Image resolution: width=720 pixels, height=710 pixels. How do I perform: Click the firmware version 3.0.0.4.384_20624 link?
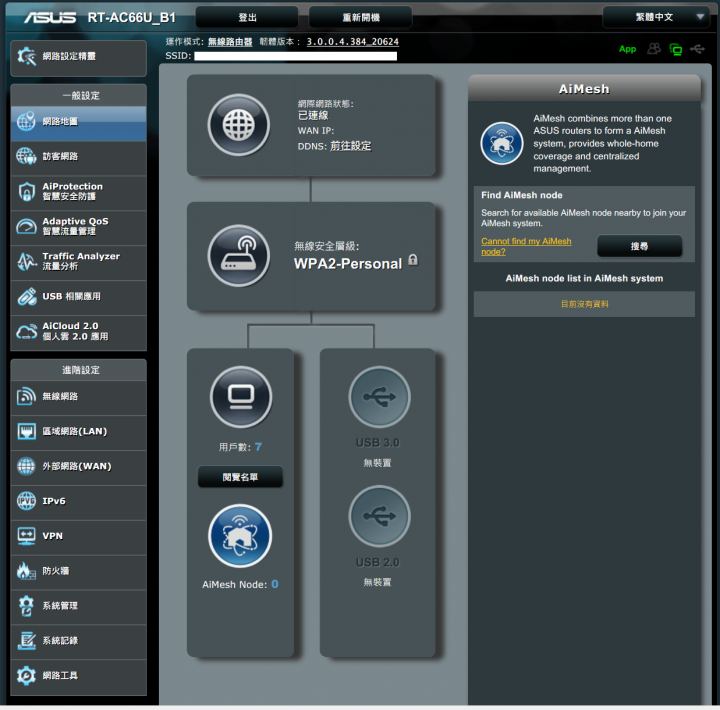tap(352, 42)
